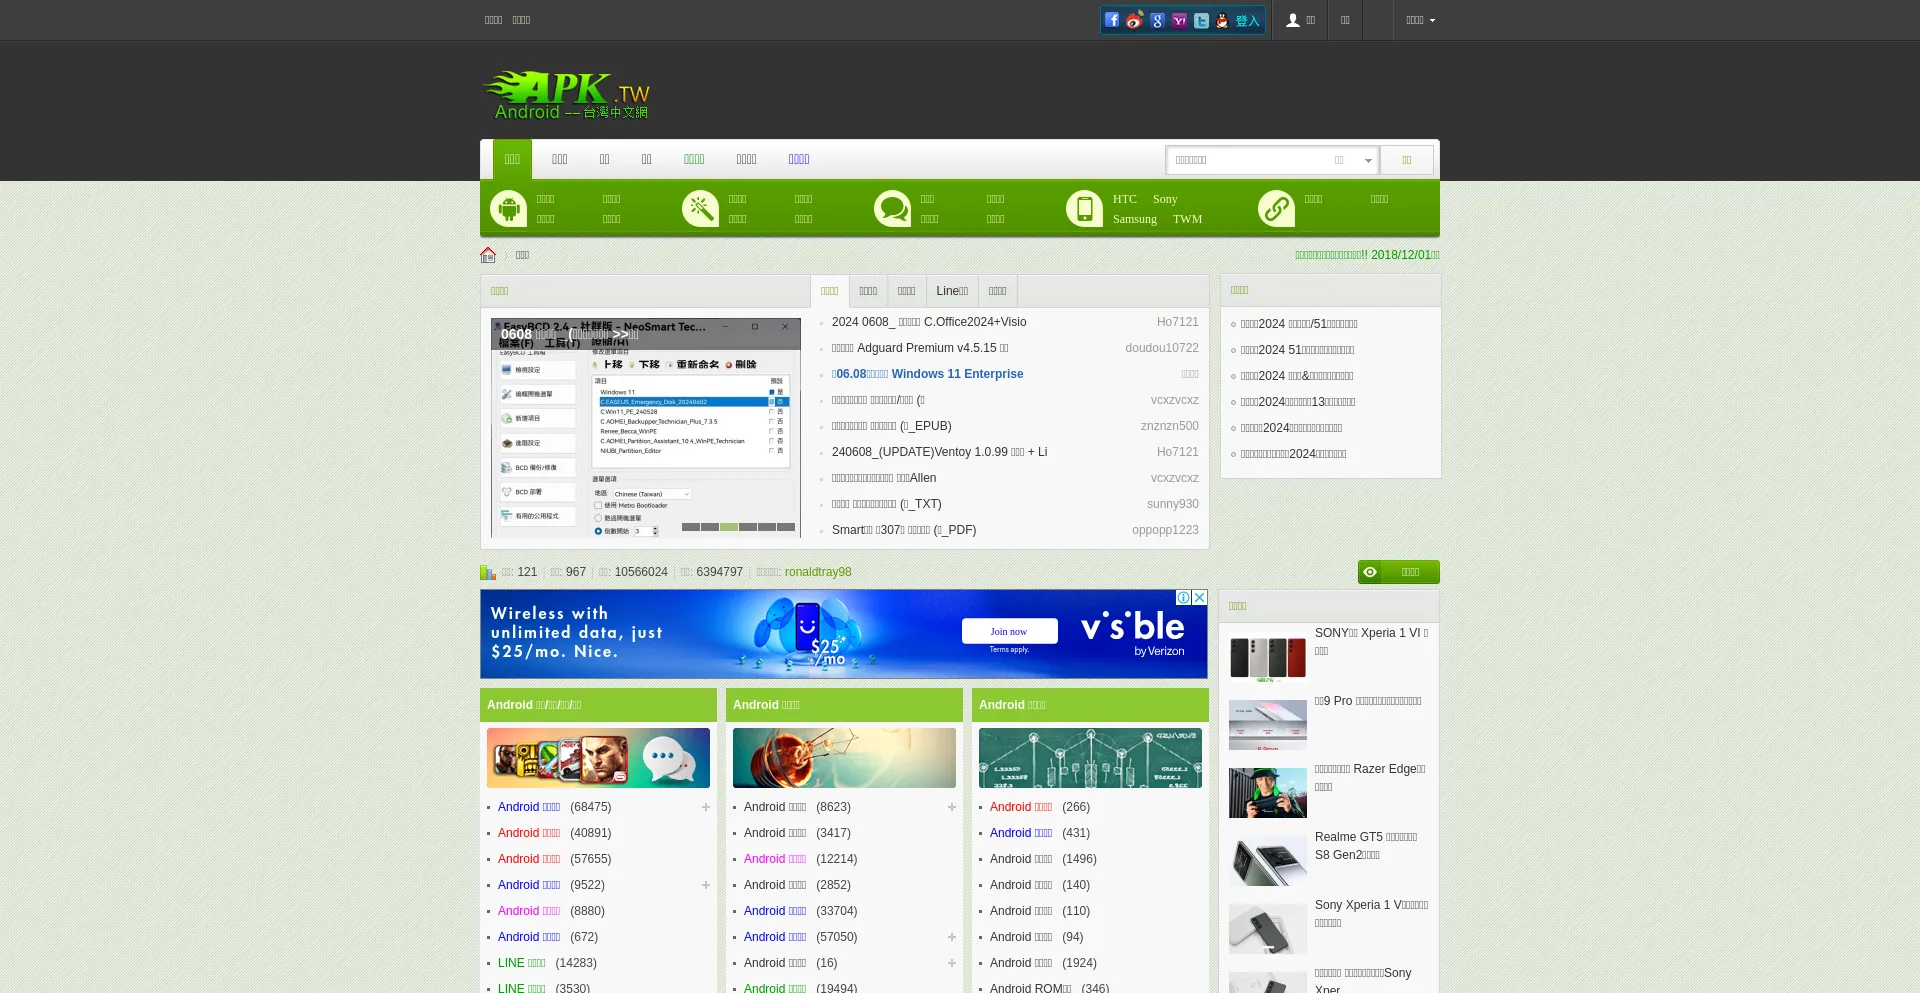Open the top-right account dropdown arrow
This screenshot has width=1920, height=993.
click(x=1434, y=21)
